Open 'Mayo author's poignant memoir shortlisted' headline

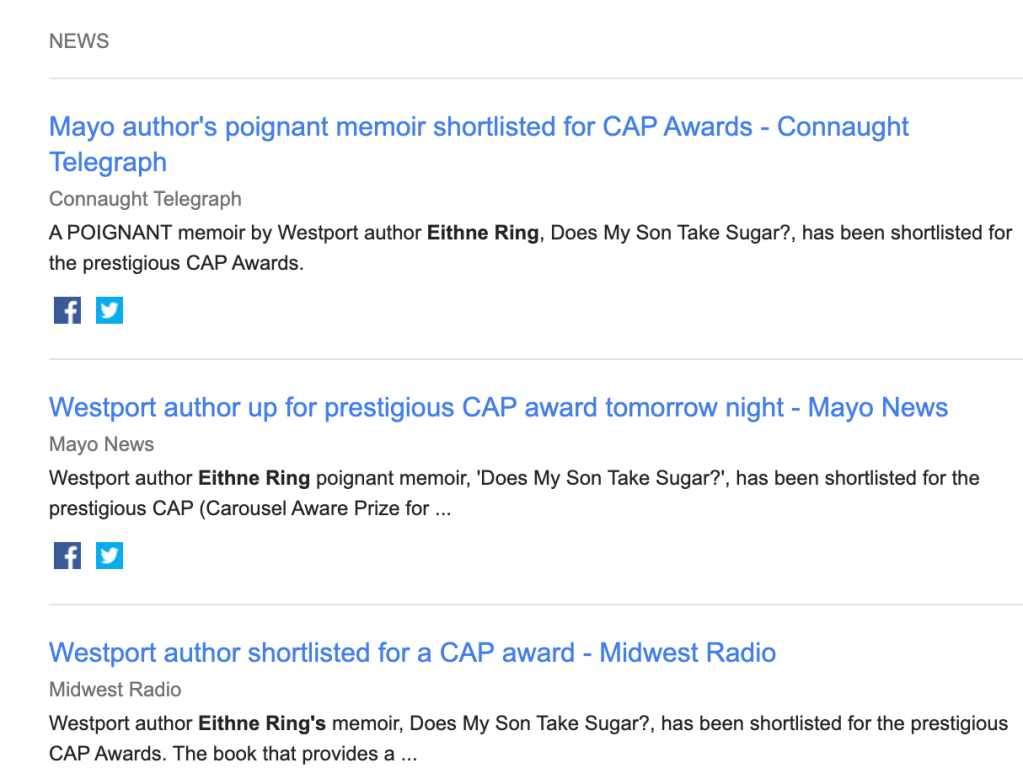coord(478,128)
